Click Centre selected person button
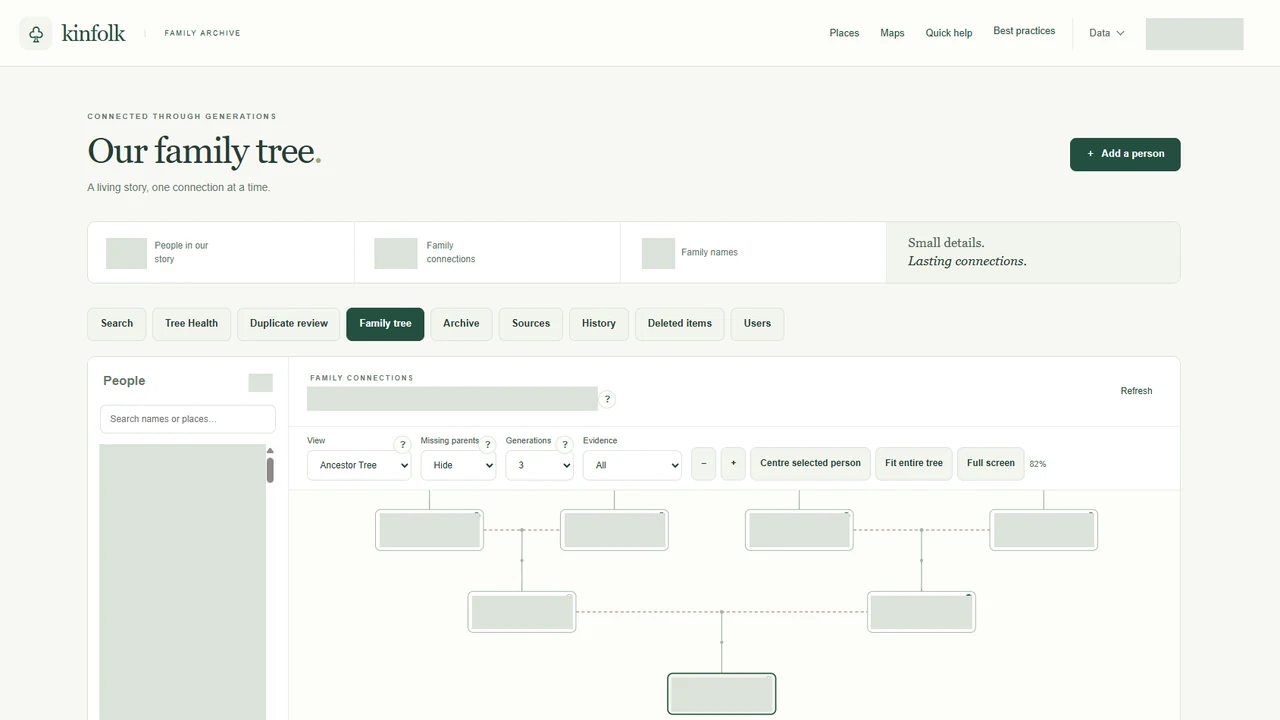The height and width of the screenshot is (720, 1280). (x=810, y=463)
